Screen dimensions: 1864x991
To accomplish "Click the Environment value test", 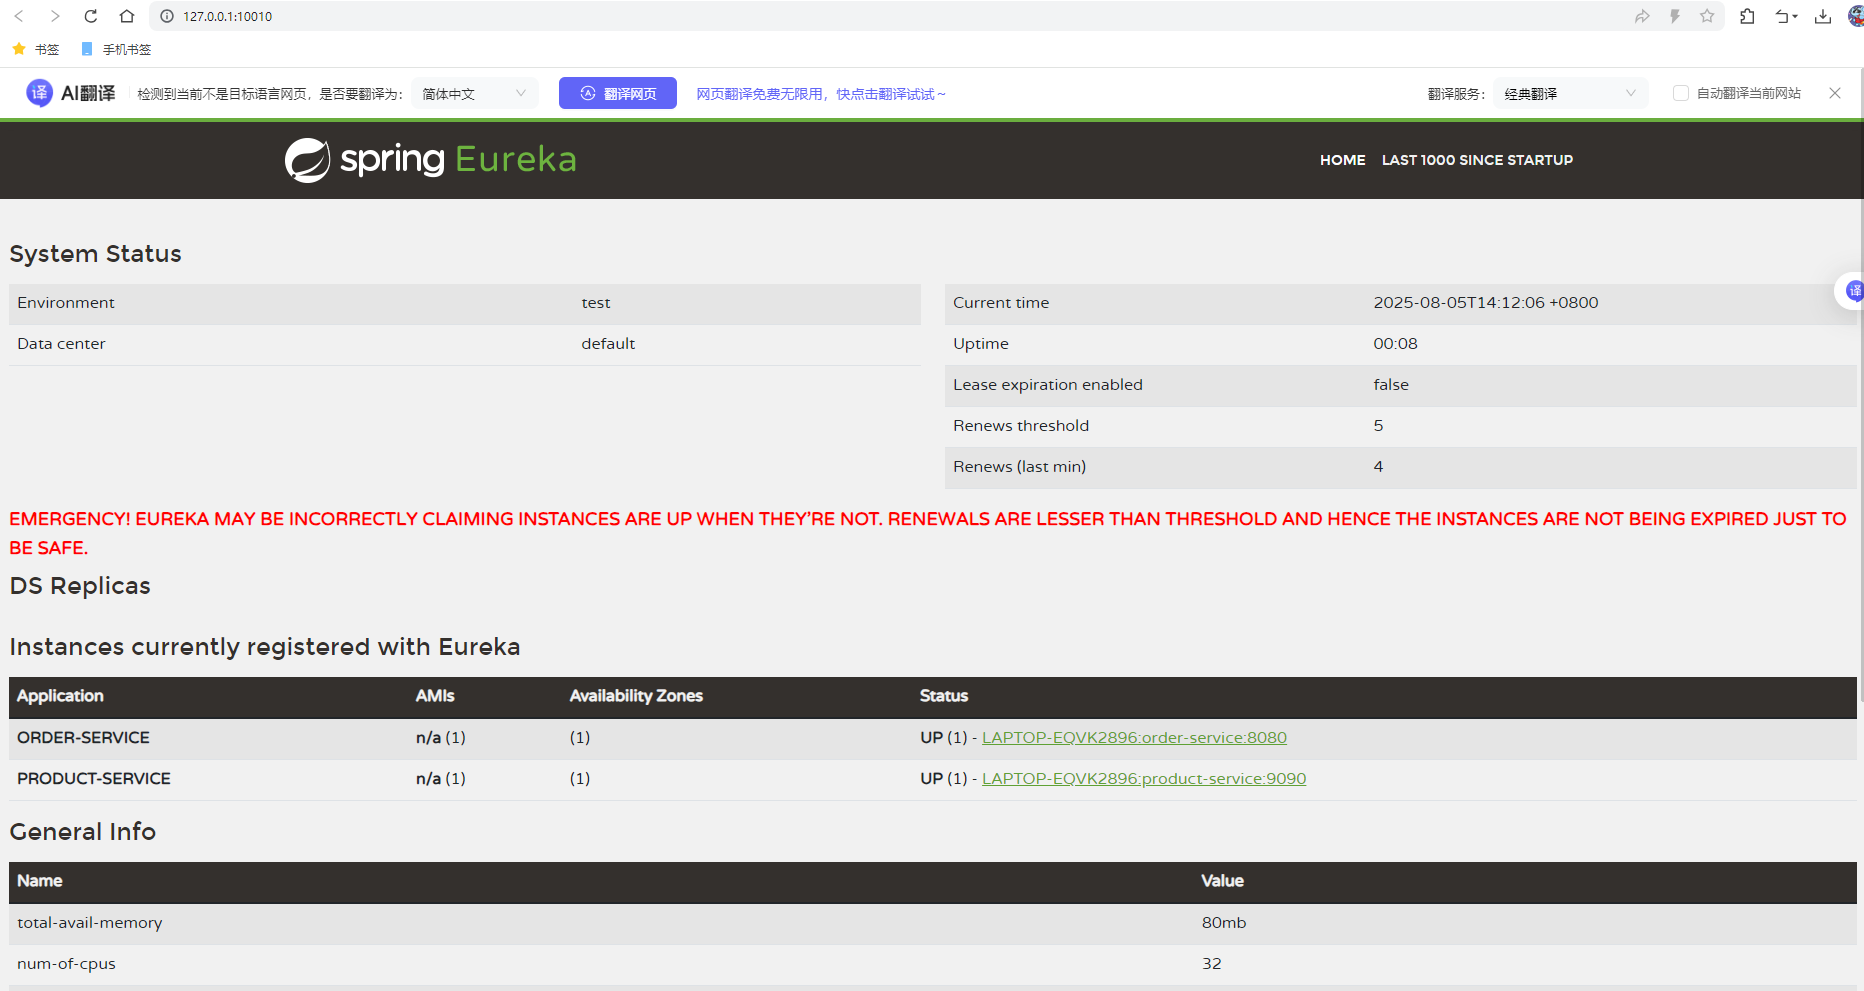I will point(596,303).
